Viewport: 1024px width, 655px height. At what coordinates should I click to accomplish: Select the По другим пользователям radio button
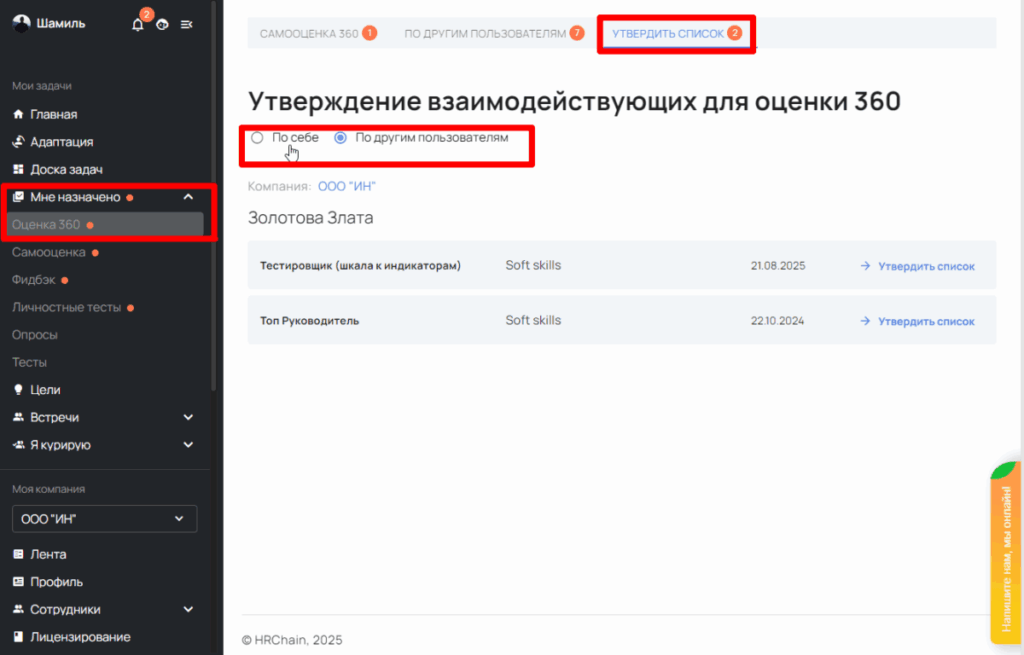tap(340, 138)
